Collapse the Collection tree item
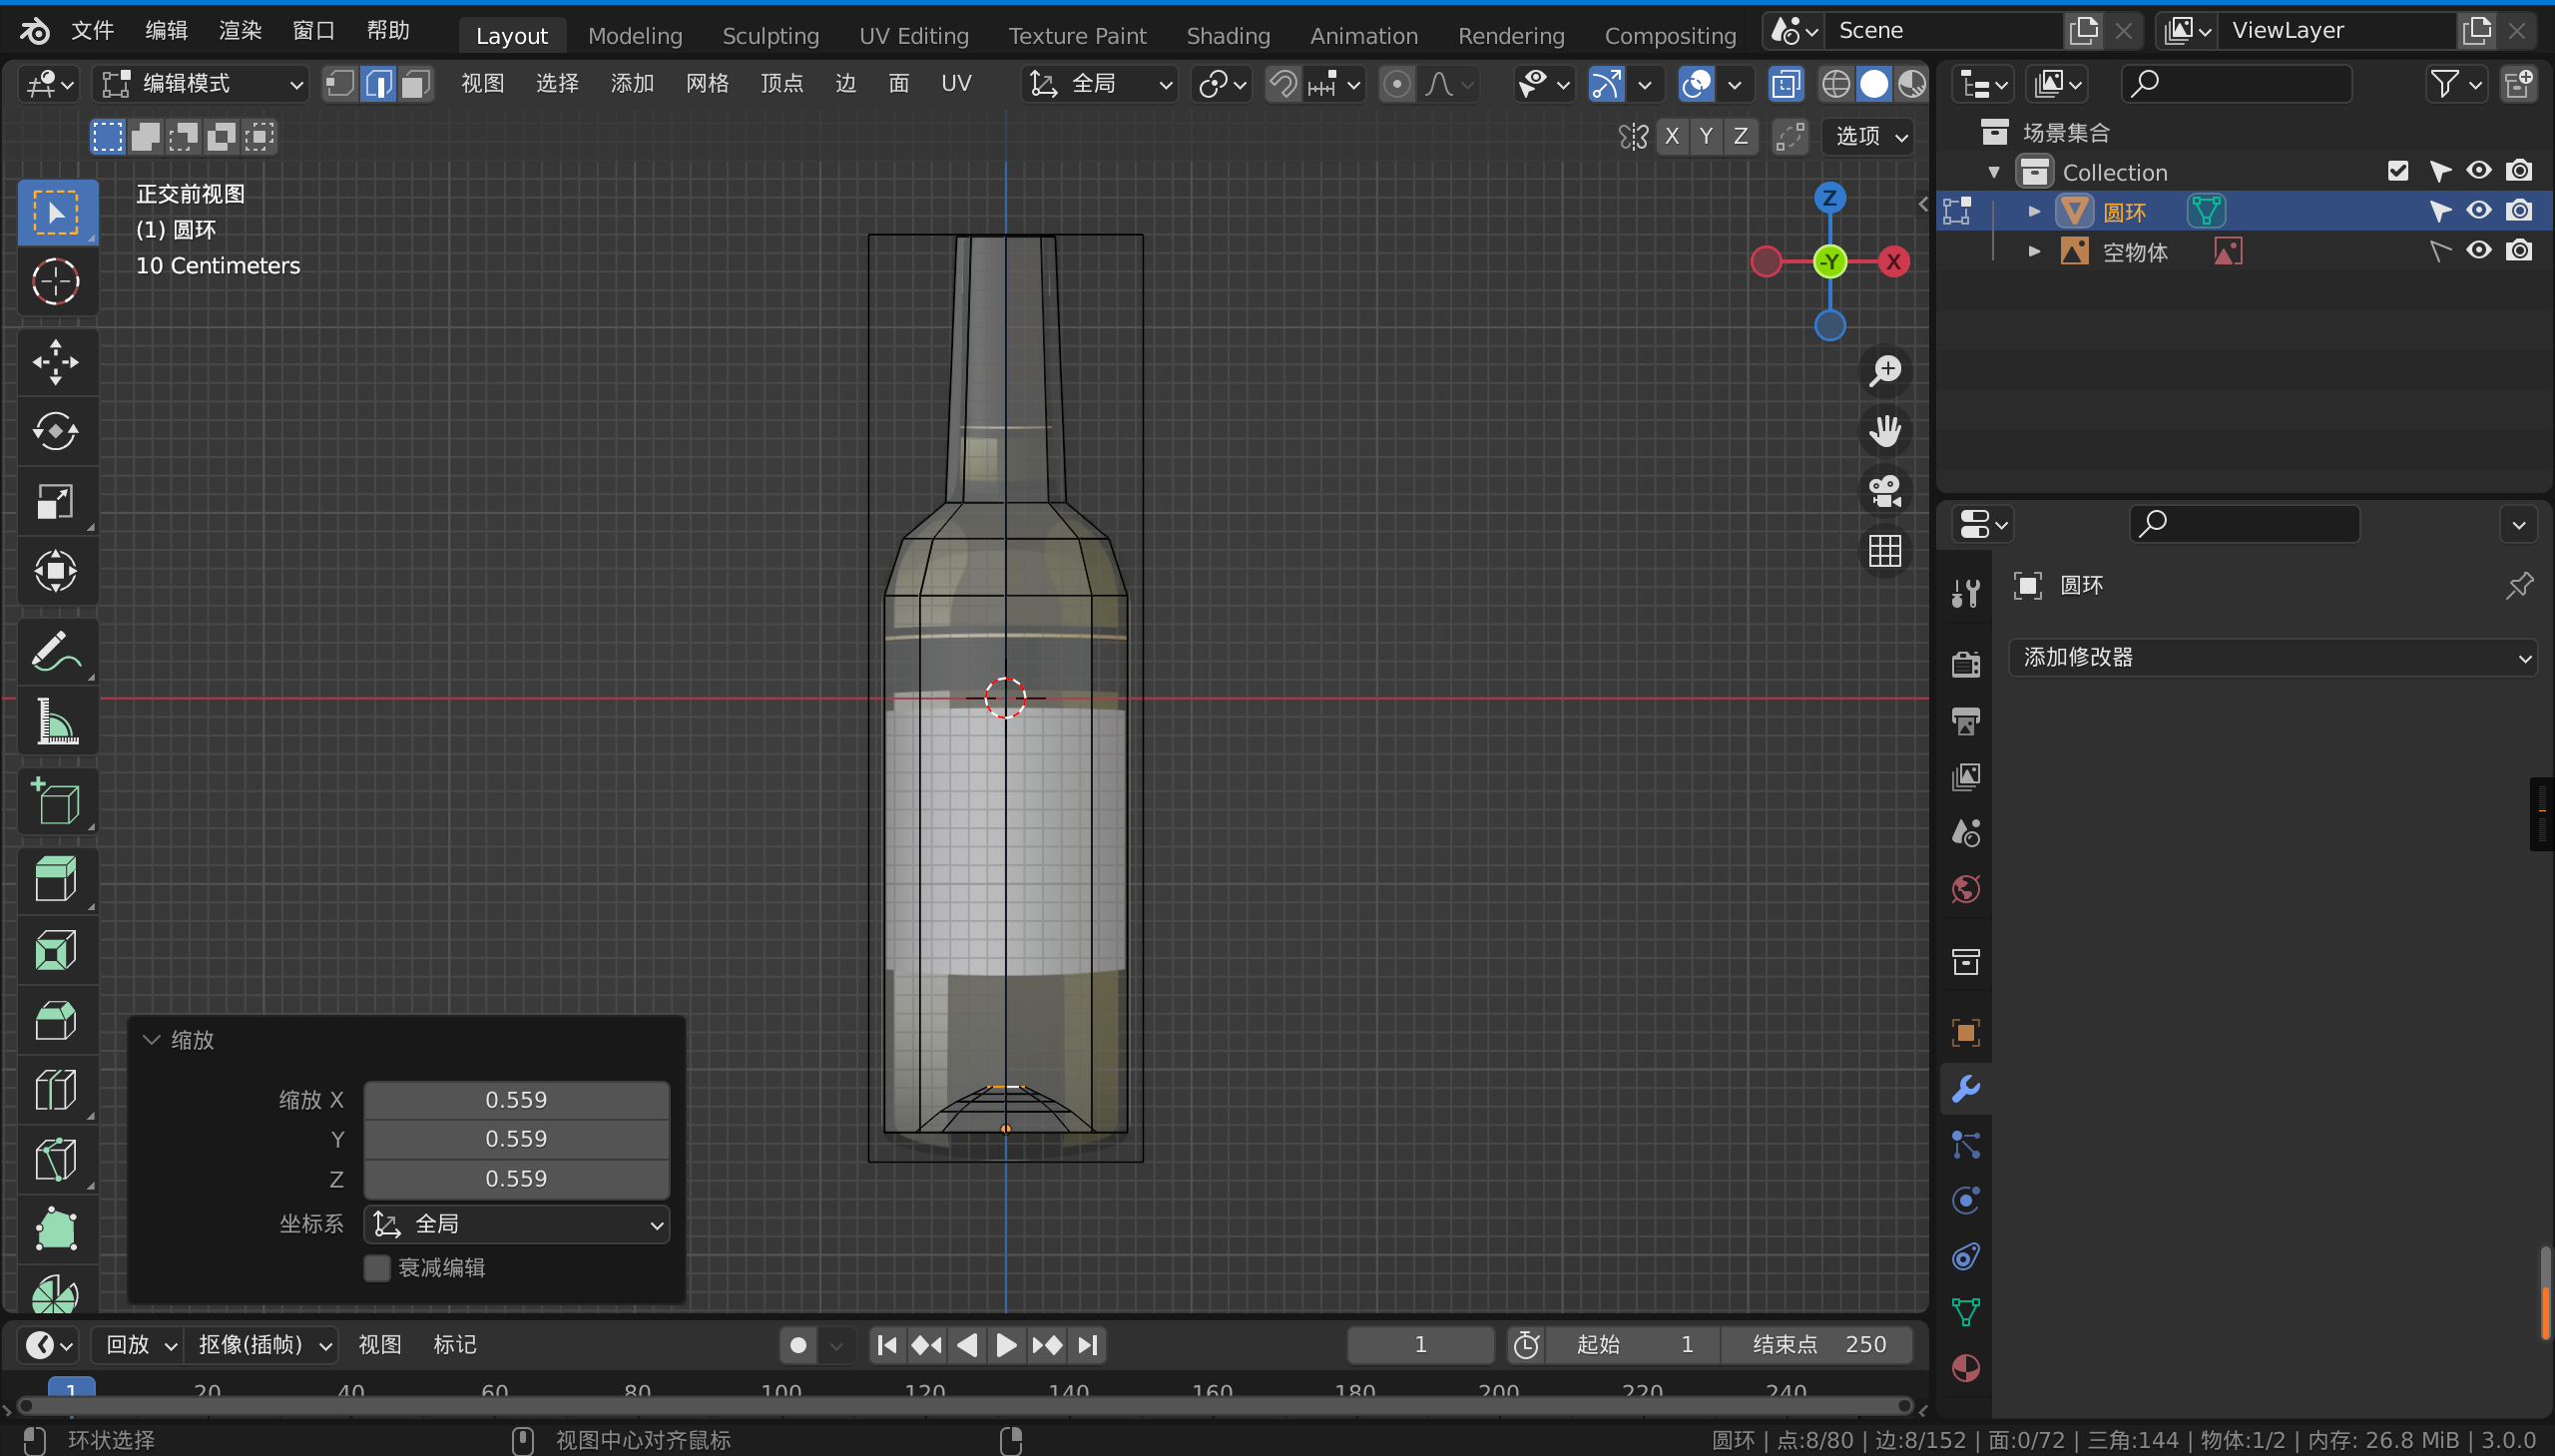The image size is (2555, 1456). [1993, 172]
